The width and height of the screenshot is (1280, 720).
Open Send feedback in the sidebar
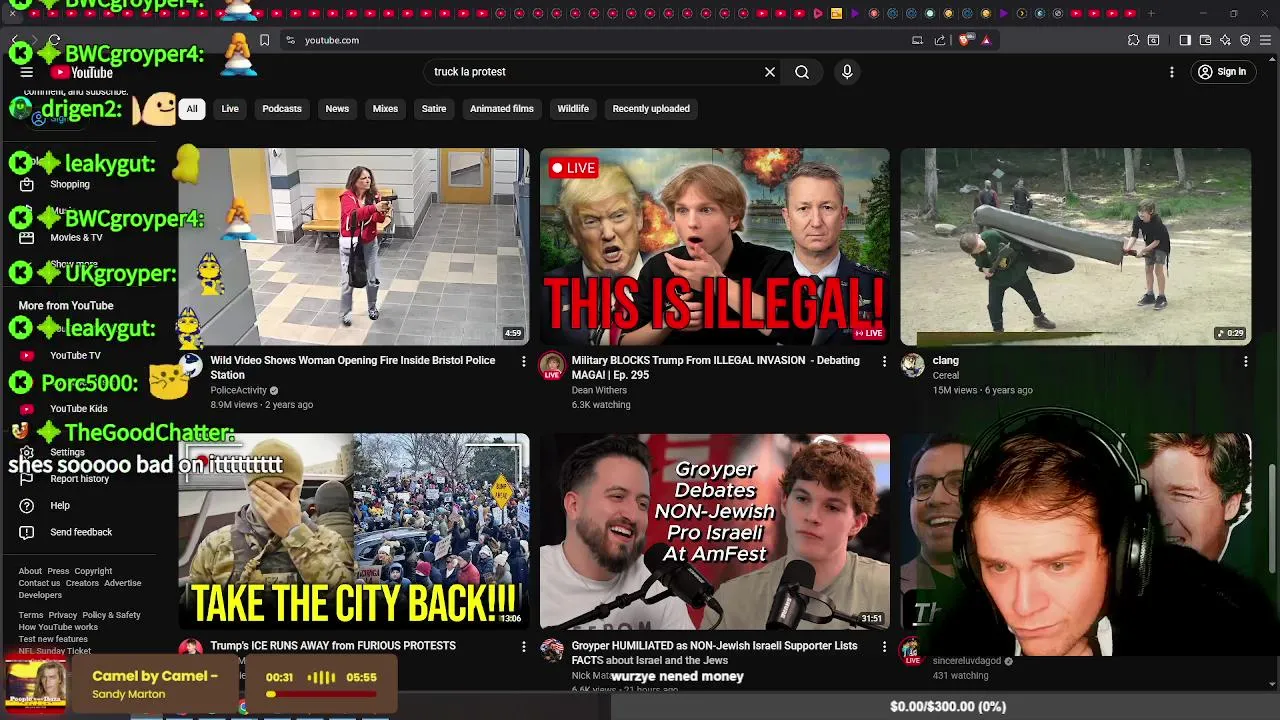(x=81, y=532)
